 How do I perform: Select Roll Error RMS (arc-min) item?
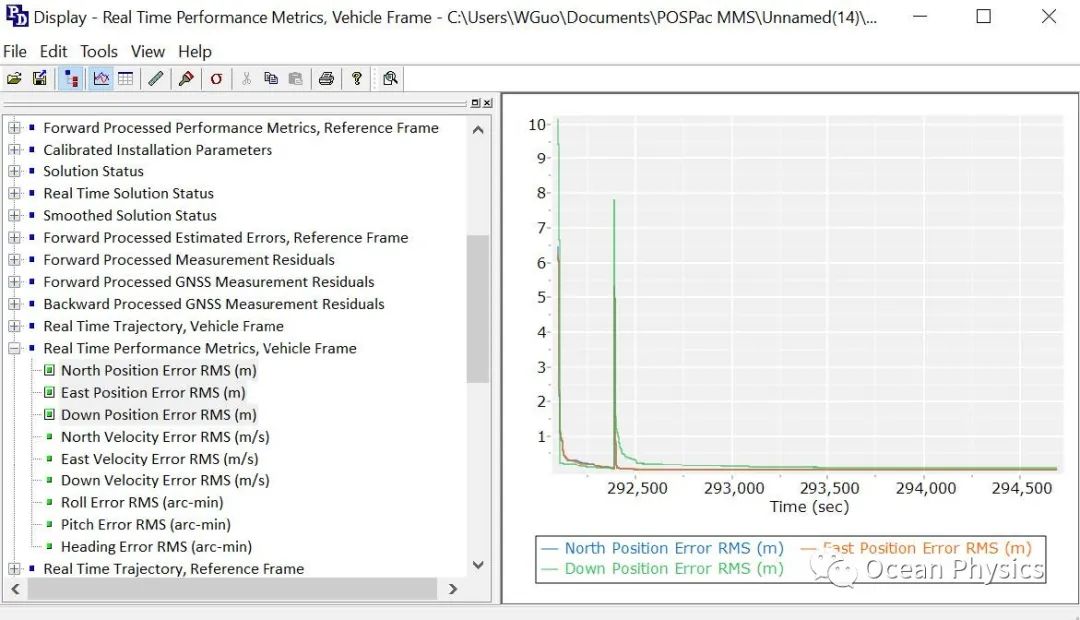click(x=142, y=503)
